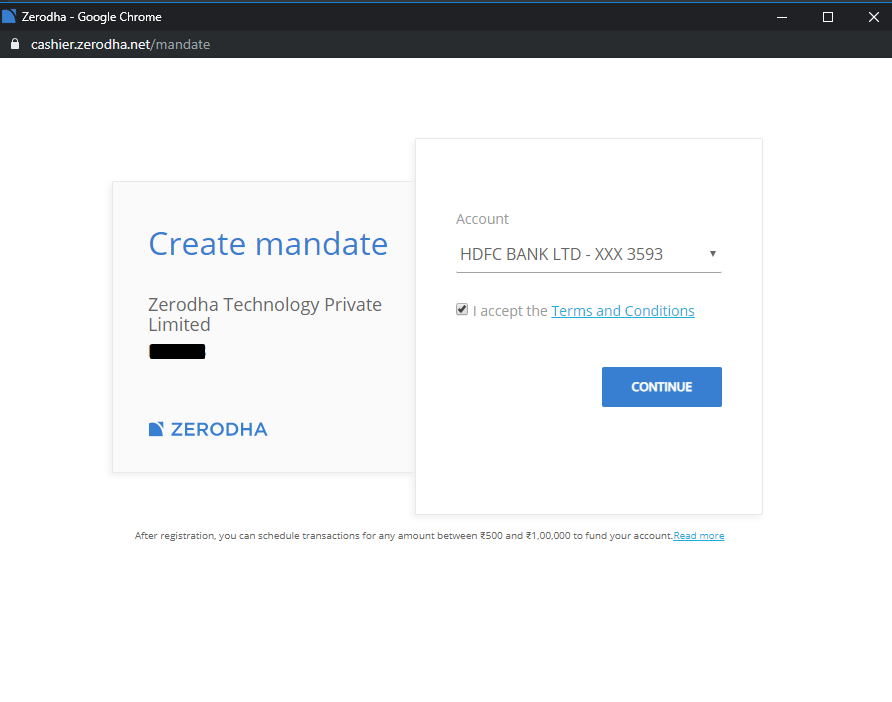Click the cashier.zerodha.net/mandate URL
892x702 pixels.
[121, 44]
